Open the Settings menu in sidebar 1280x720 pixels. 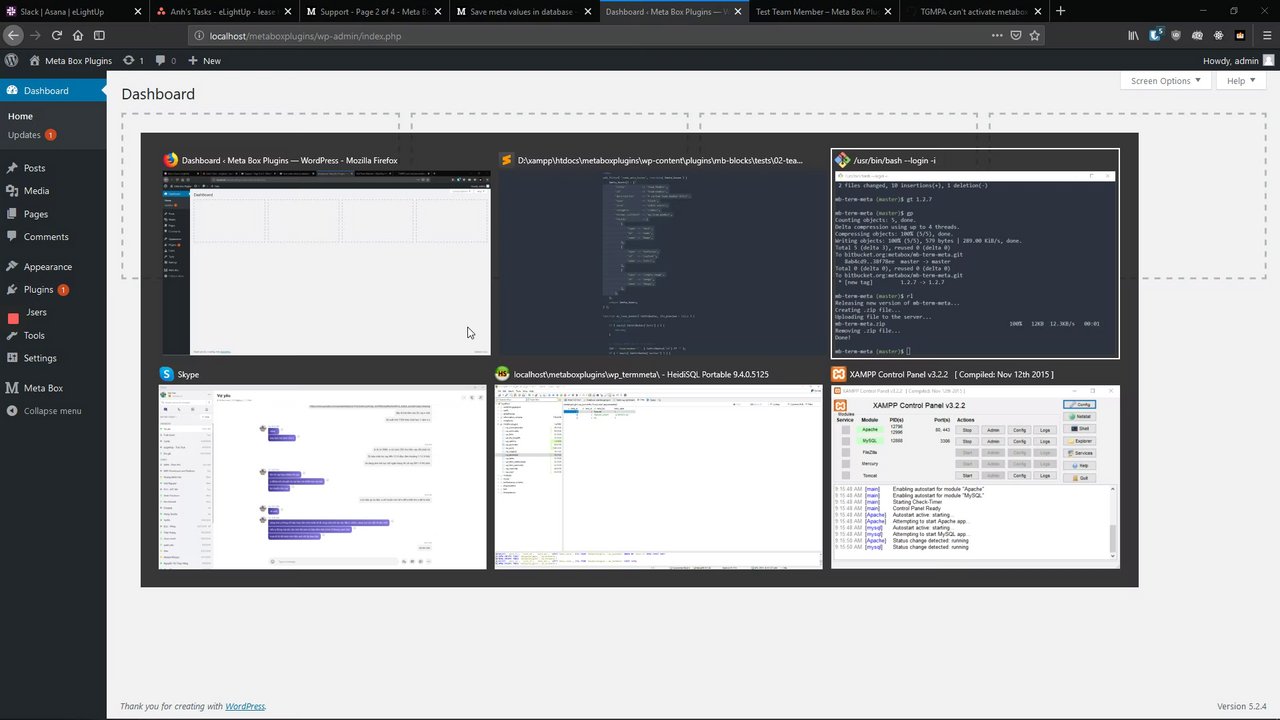point(53,358)
